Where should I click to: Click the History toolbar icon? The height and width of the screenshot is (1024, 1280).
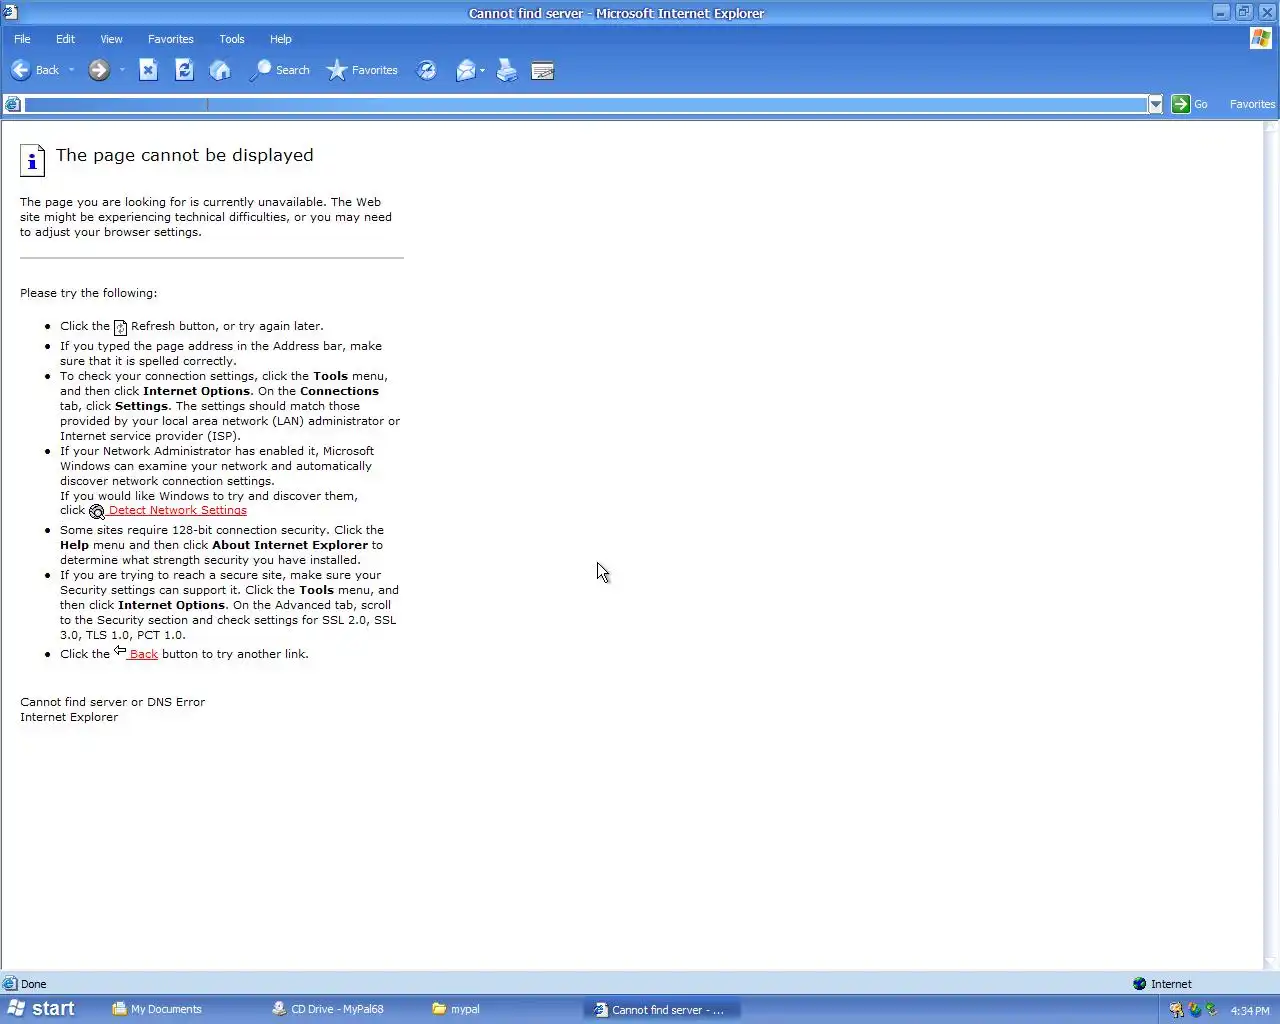(426, 70)
